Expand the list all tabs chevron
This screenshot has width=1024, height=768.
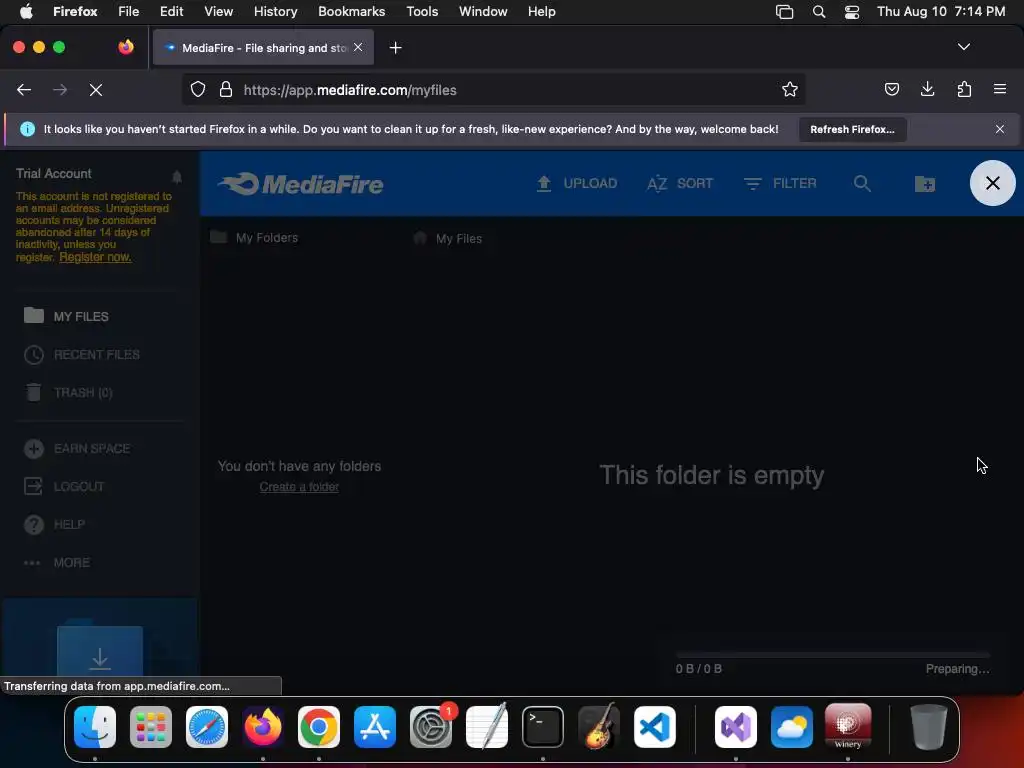pos(963,47)
